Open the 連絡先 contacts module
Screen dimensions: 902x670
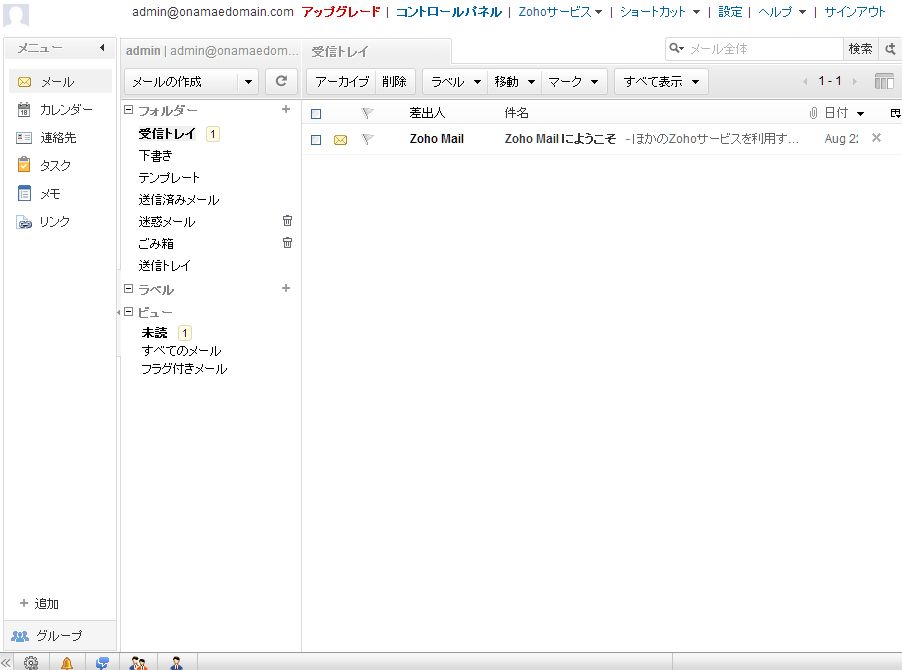[x=47, y=137]
